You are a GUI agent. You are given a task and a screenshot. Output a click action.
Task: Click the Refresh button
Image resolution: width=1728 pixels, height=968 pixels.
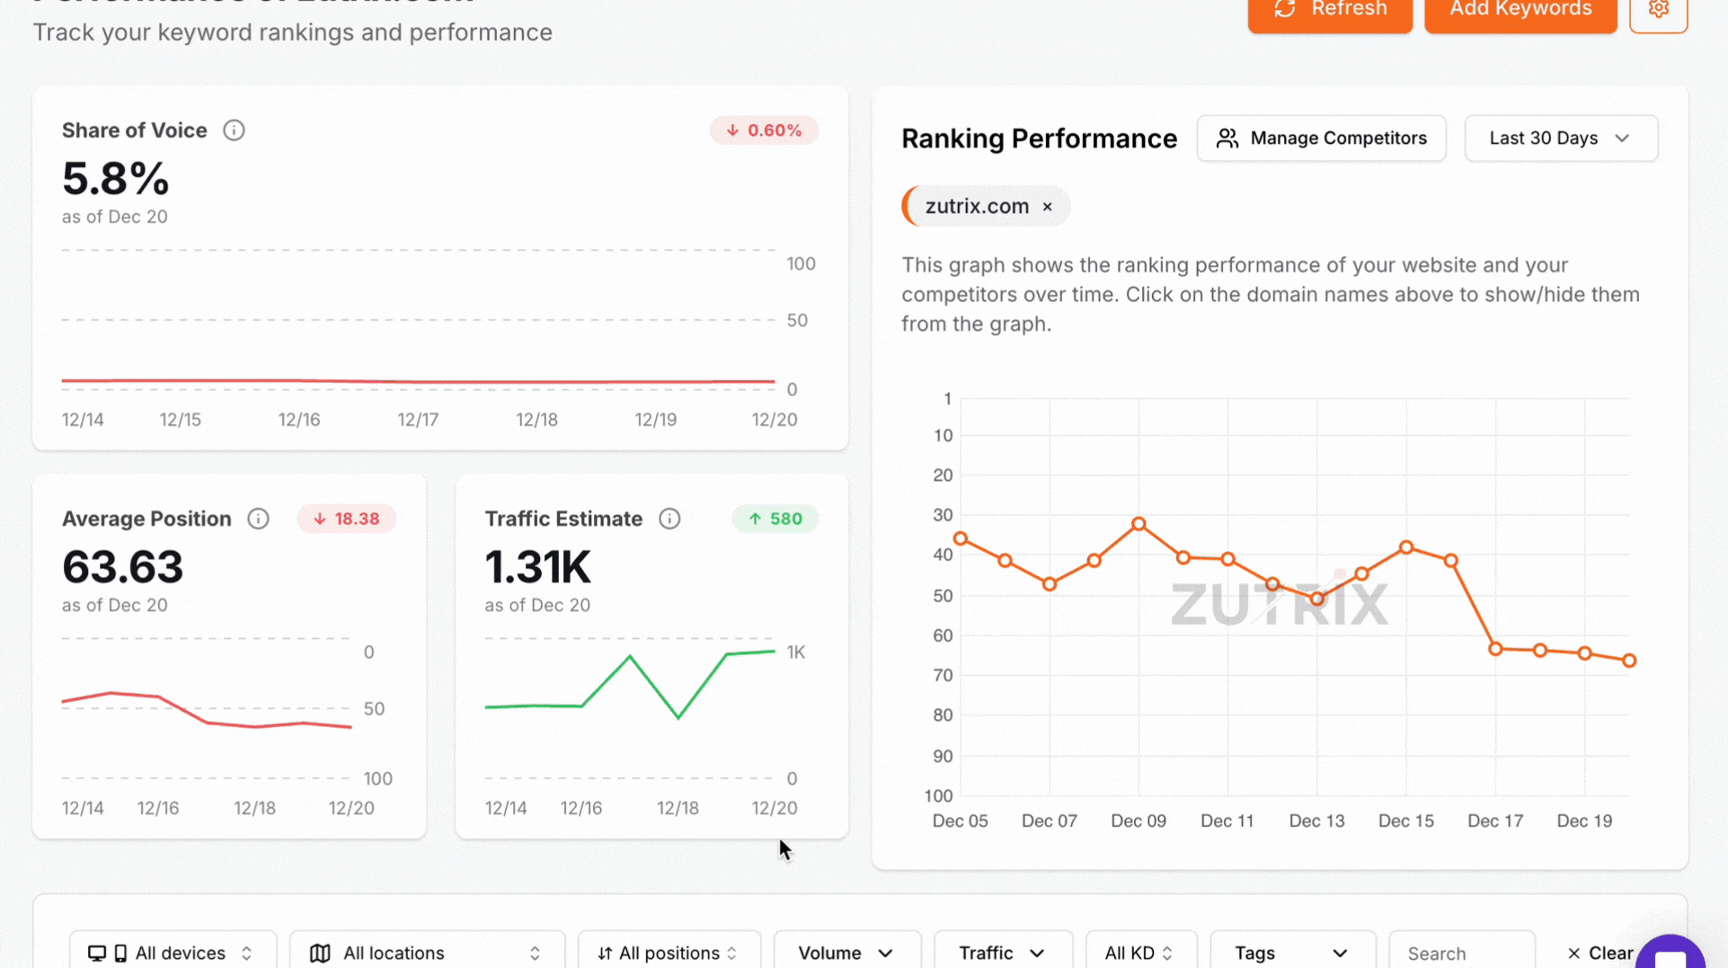[1329, 11]
